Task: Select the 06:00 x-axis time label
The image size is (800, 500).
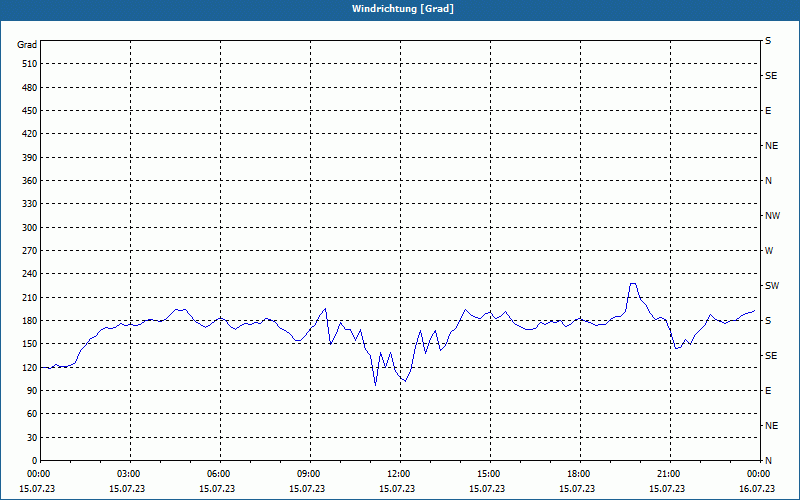Action: point(220,474)
